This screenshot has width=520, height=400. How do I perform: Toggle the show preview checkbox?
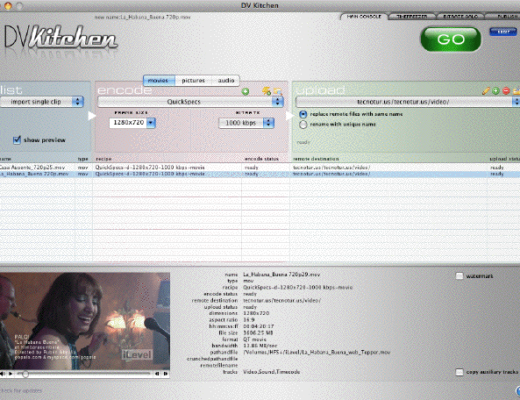click(x=17, y=140)
